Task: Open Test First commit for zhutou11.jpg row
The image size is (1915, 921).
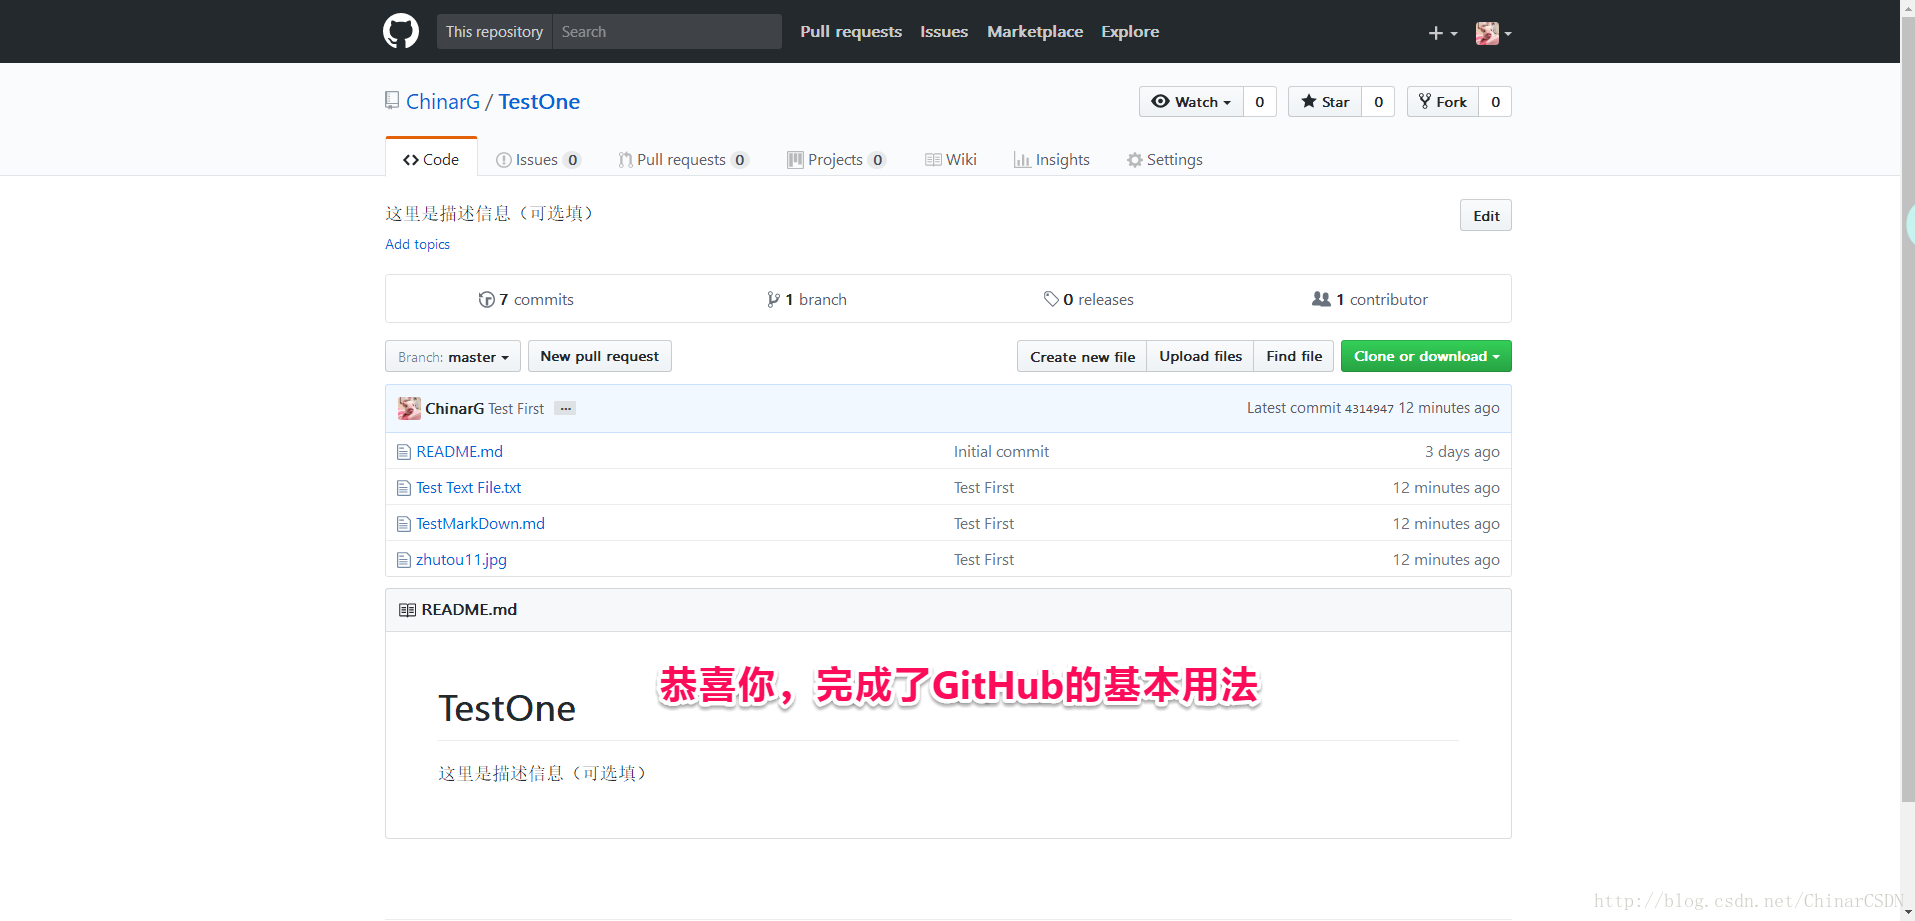Action: [x=984, y=560]
